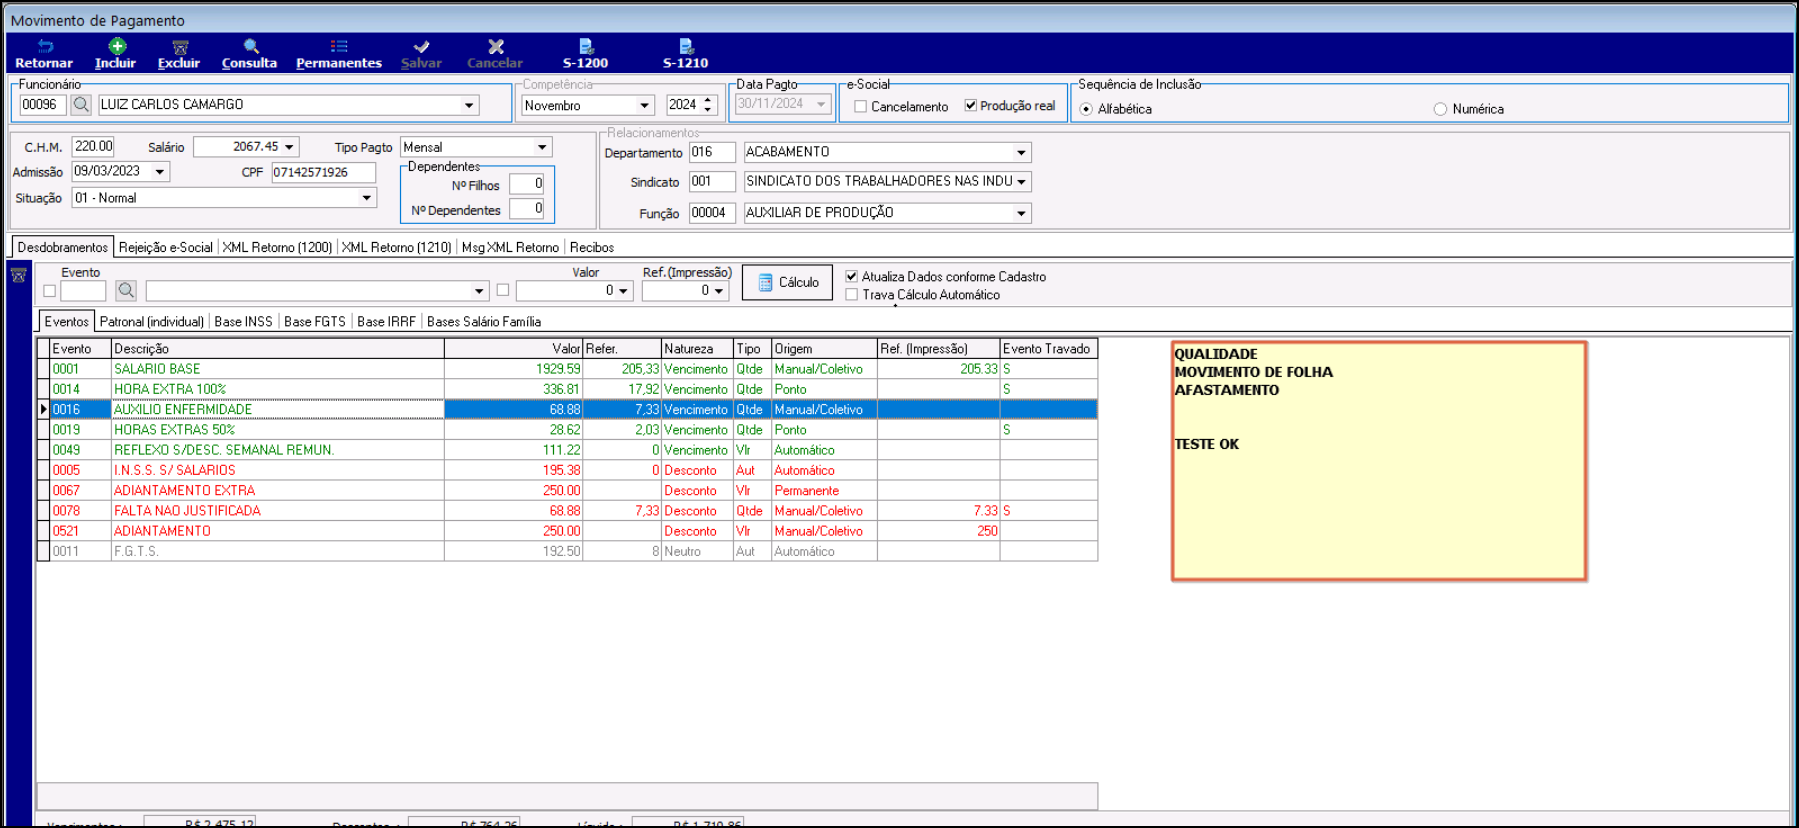Viewport: 1799px width, 828px height.
Task: Click small icon on left blue sidebar
Action: [x=18, y=275]
